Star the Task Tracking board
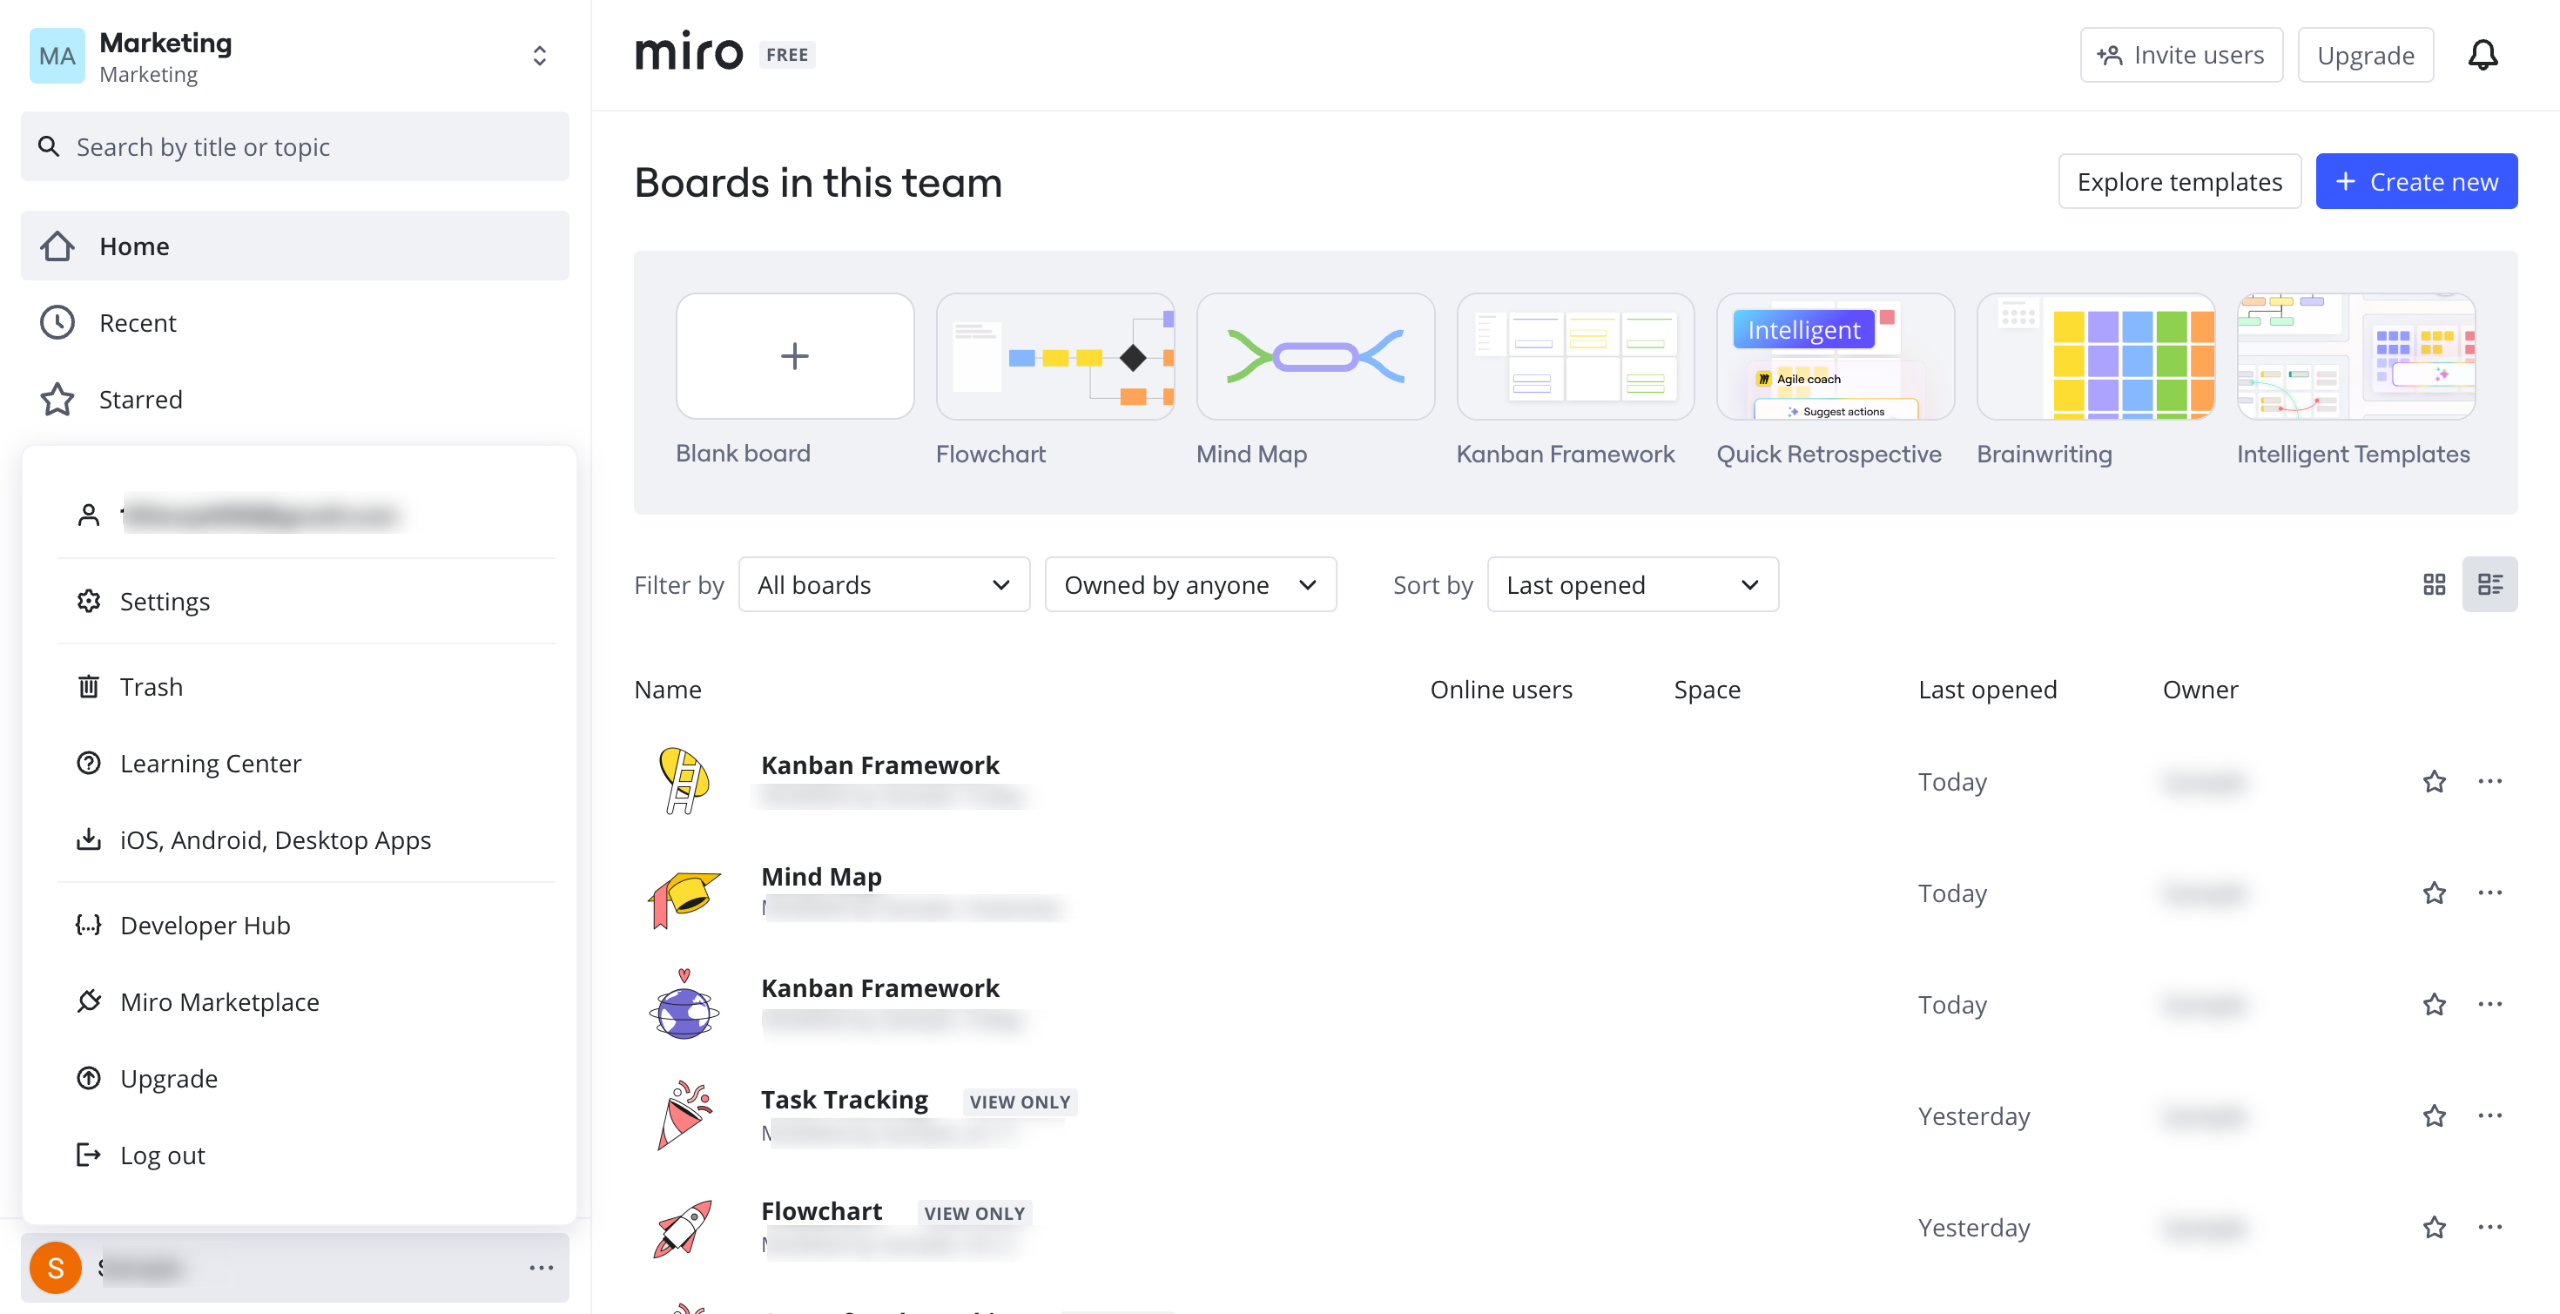The width and height of the screenshot is (2560, 1314). [2434, 1116]
